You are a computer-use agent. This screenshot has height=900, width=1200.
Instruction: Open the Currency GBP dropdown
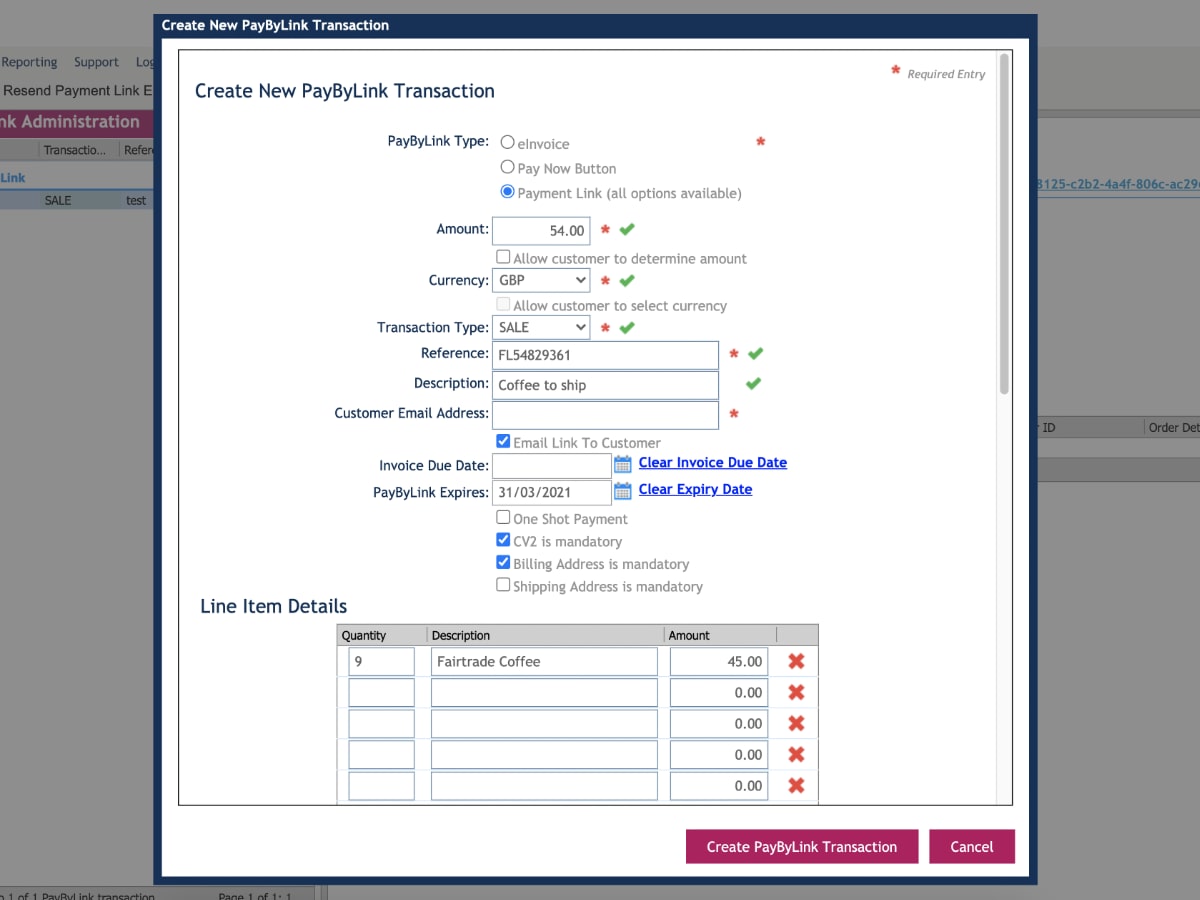541,280
